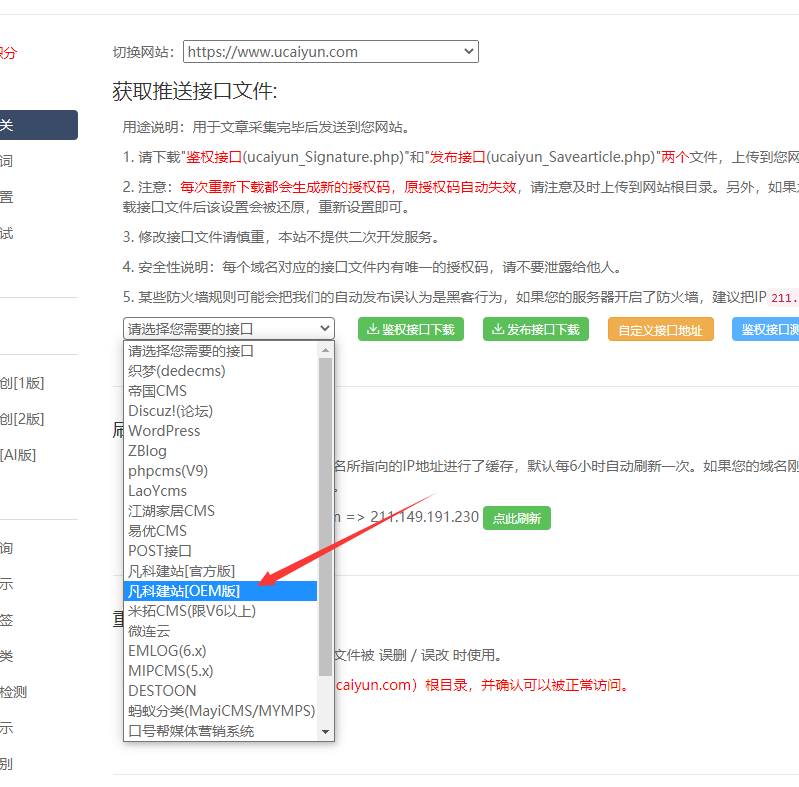Click the 点此刷新 green button
Screen dimensions: 799x787
click(516, 518)
